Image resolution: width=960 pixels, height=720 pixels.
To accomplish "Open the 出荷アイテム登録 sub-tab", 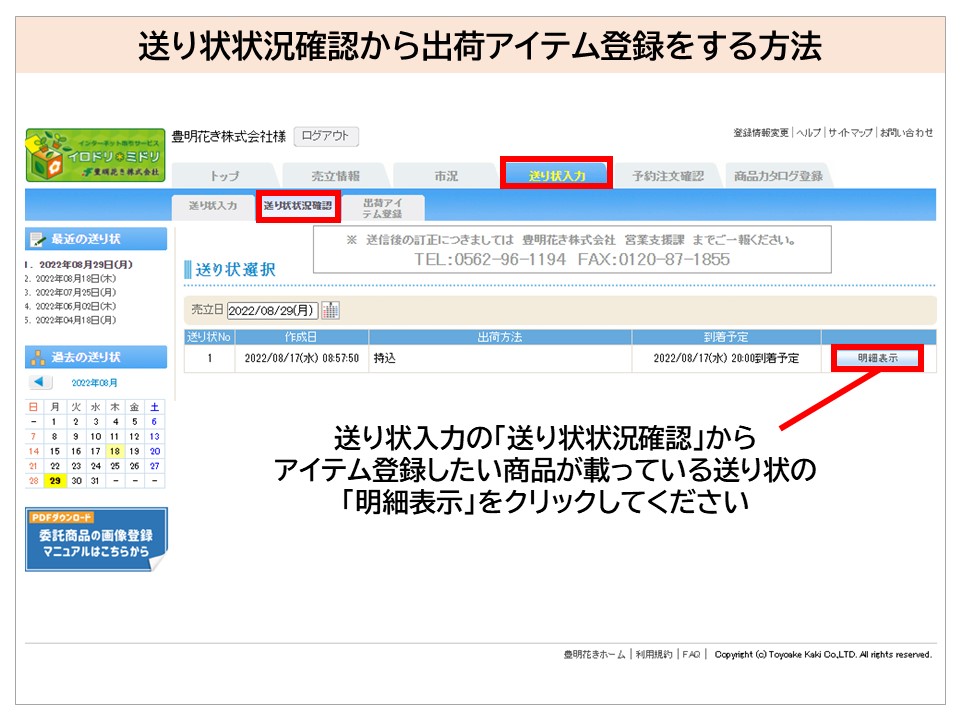I will click(382, 207).
